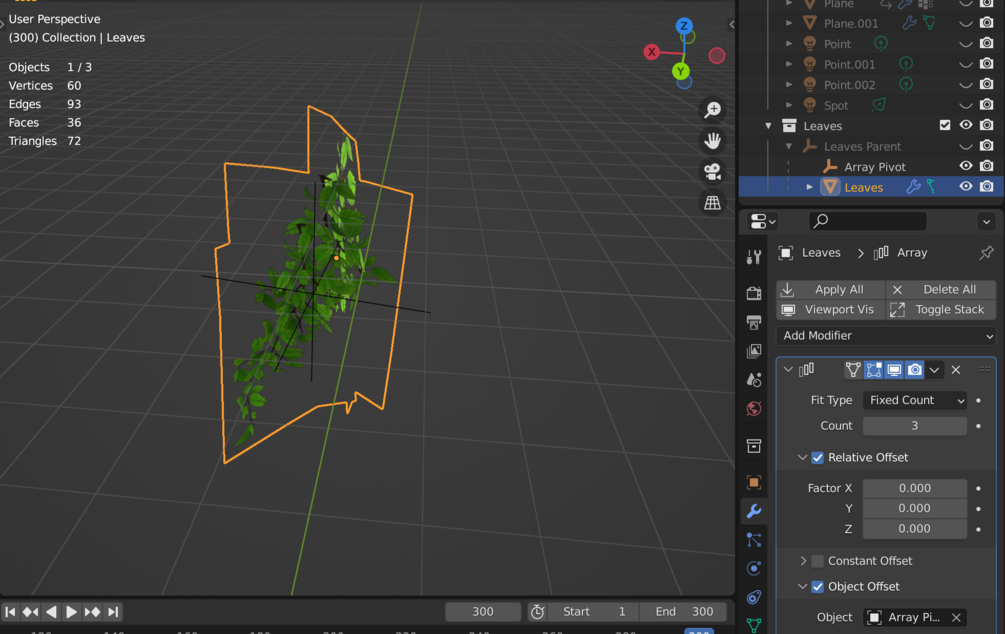Toggle camera view with the camera icon
The width and height of the screenshot is (1005, 634).
coord(713,172)
